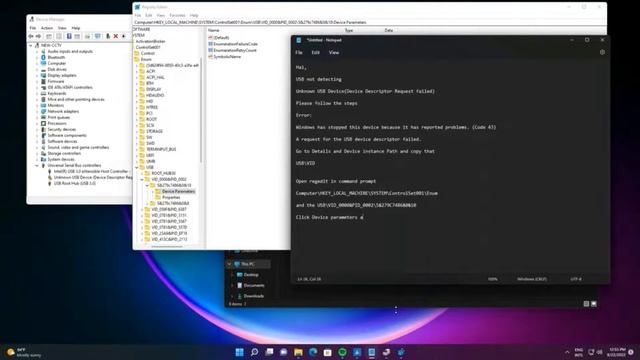Select the ACPI key in Registry Editor
This screenshot has height=360, width=640.
(x=151, y=71)
